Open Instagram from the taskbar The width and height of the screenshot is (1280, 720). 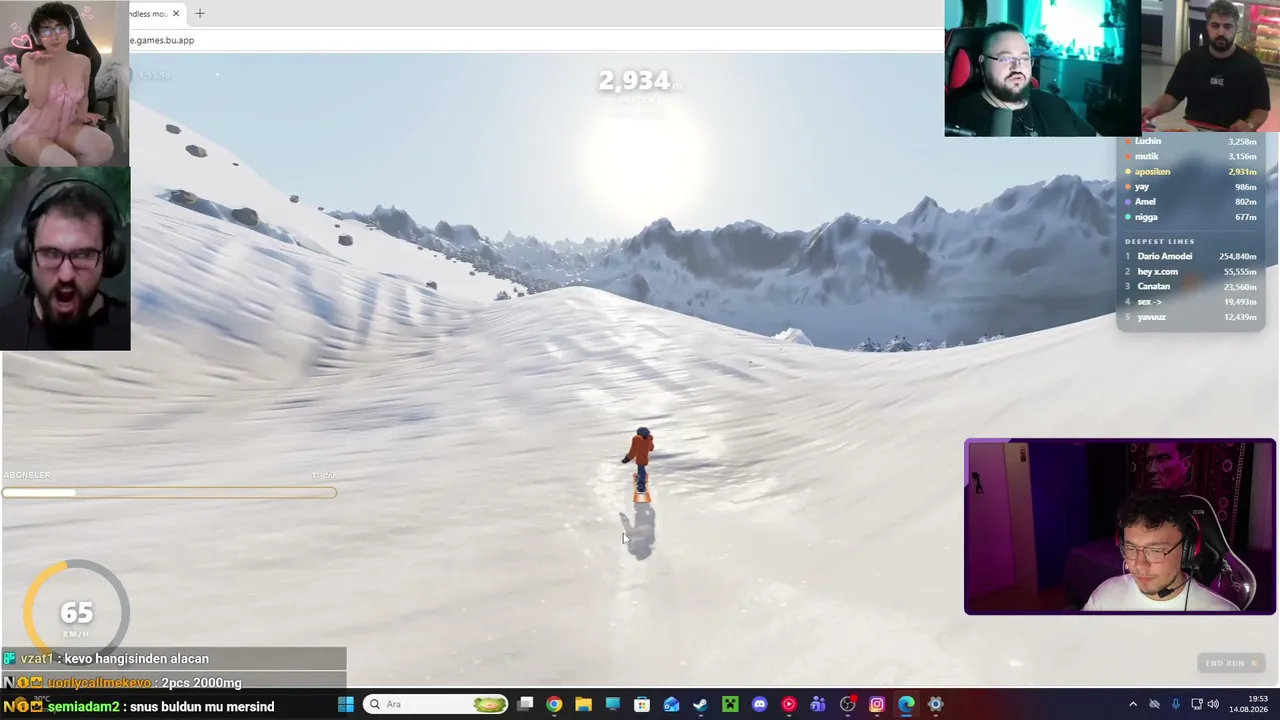[877, 704]
